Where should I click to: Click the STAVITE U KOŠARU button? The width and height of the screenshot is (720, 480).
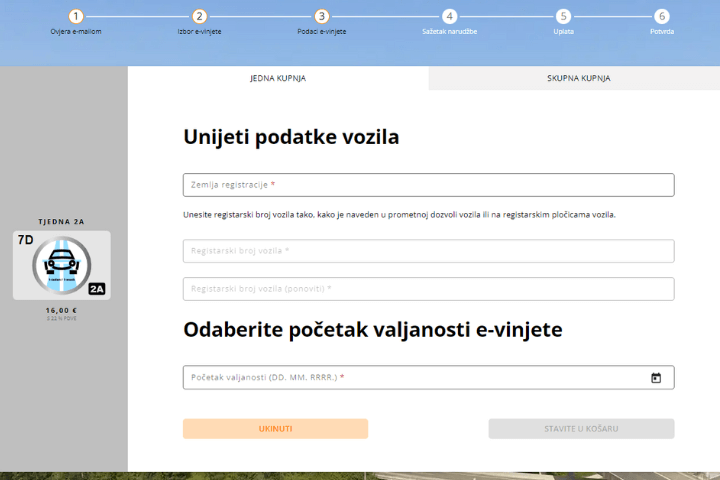[x=581, y=429]
